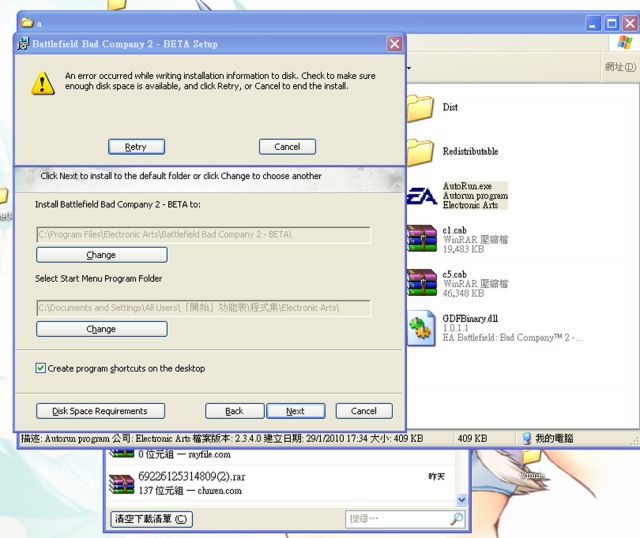Select the c1.cab archive file

click(421, 238)
